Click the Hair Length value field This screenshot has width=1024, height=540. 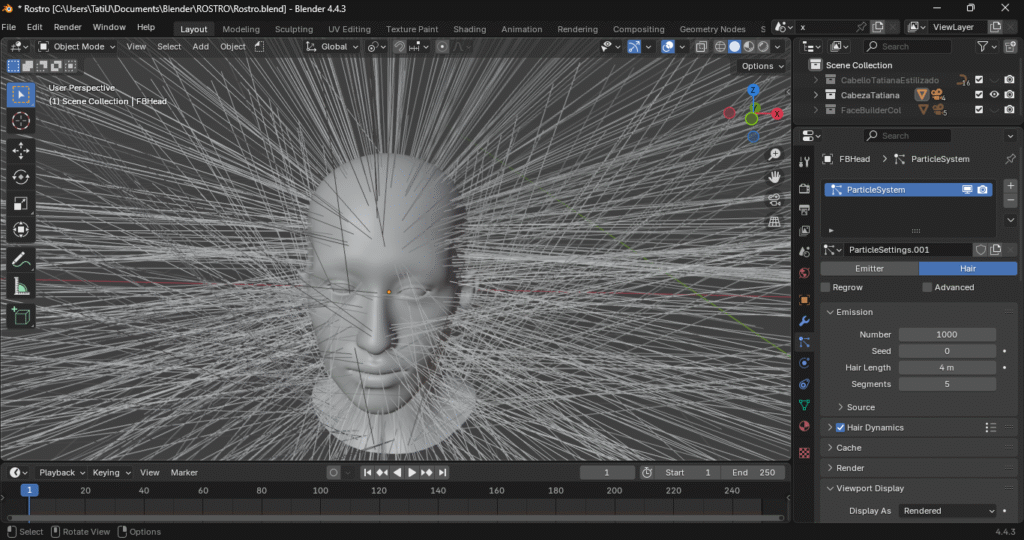click(946, 368)
